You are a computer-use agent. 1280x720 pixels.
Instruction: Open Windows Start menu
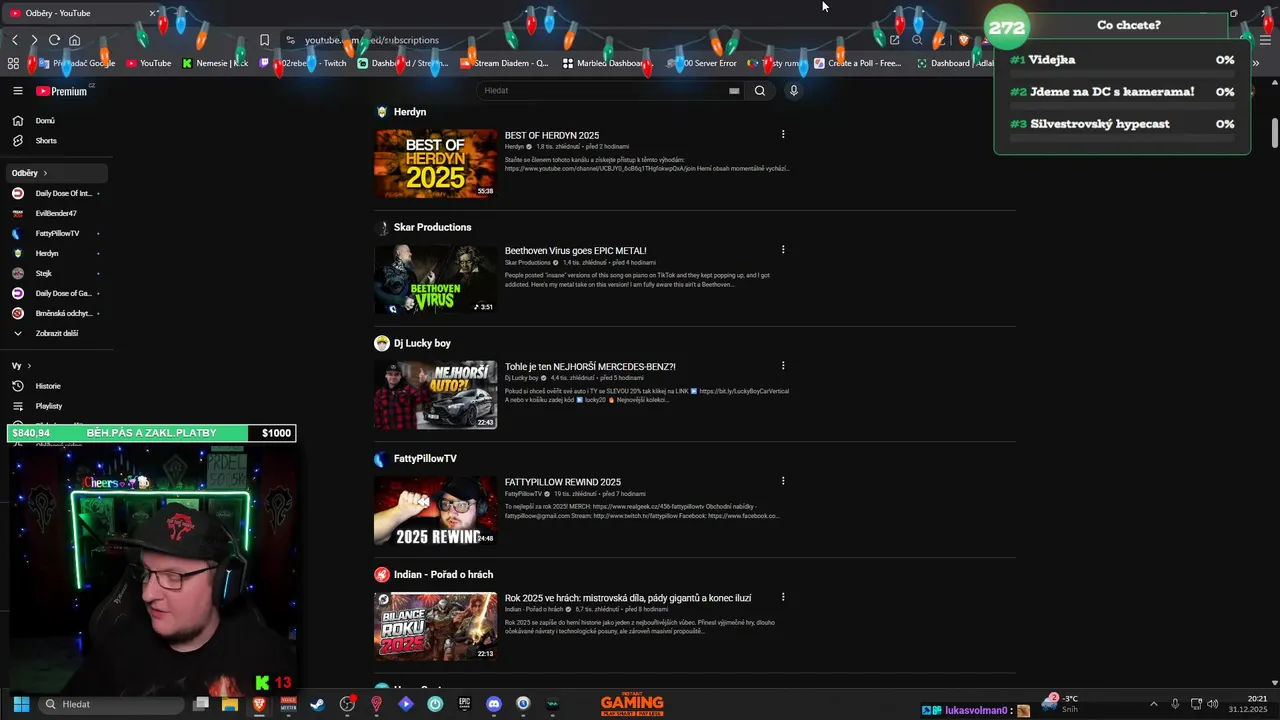point(21,704)
